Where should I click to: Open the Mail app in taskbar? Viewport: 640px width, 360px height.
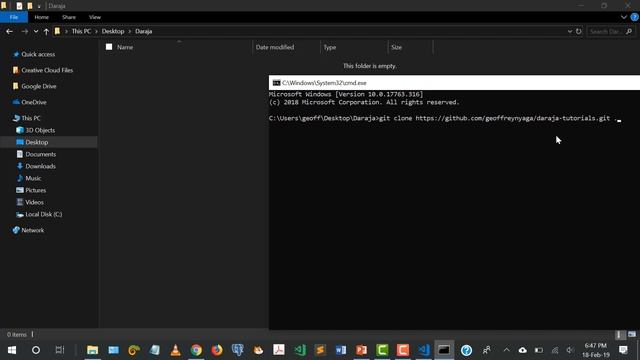tap(113, 350)
